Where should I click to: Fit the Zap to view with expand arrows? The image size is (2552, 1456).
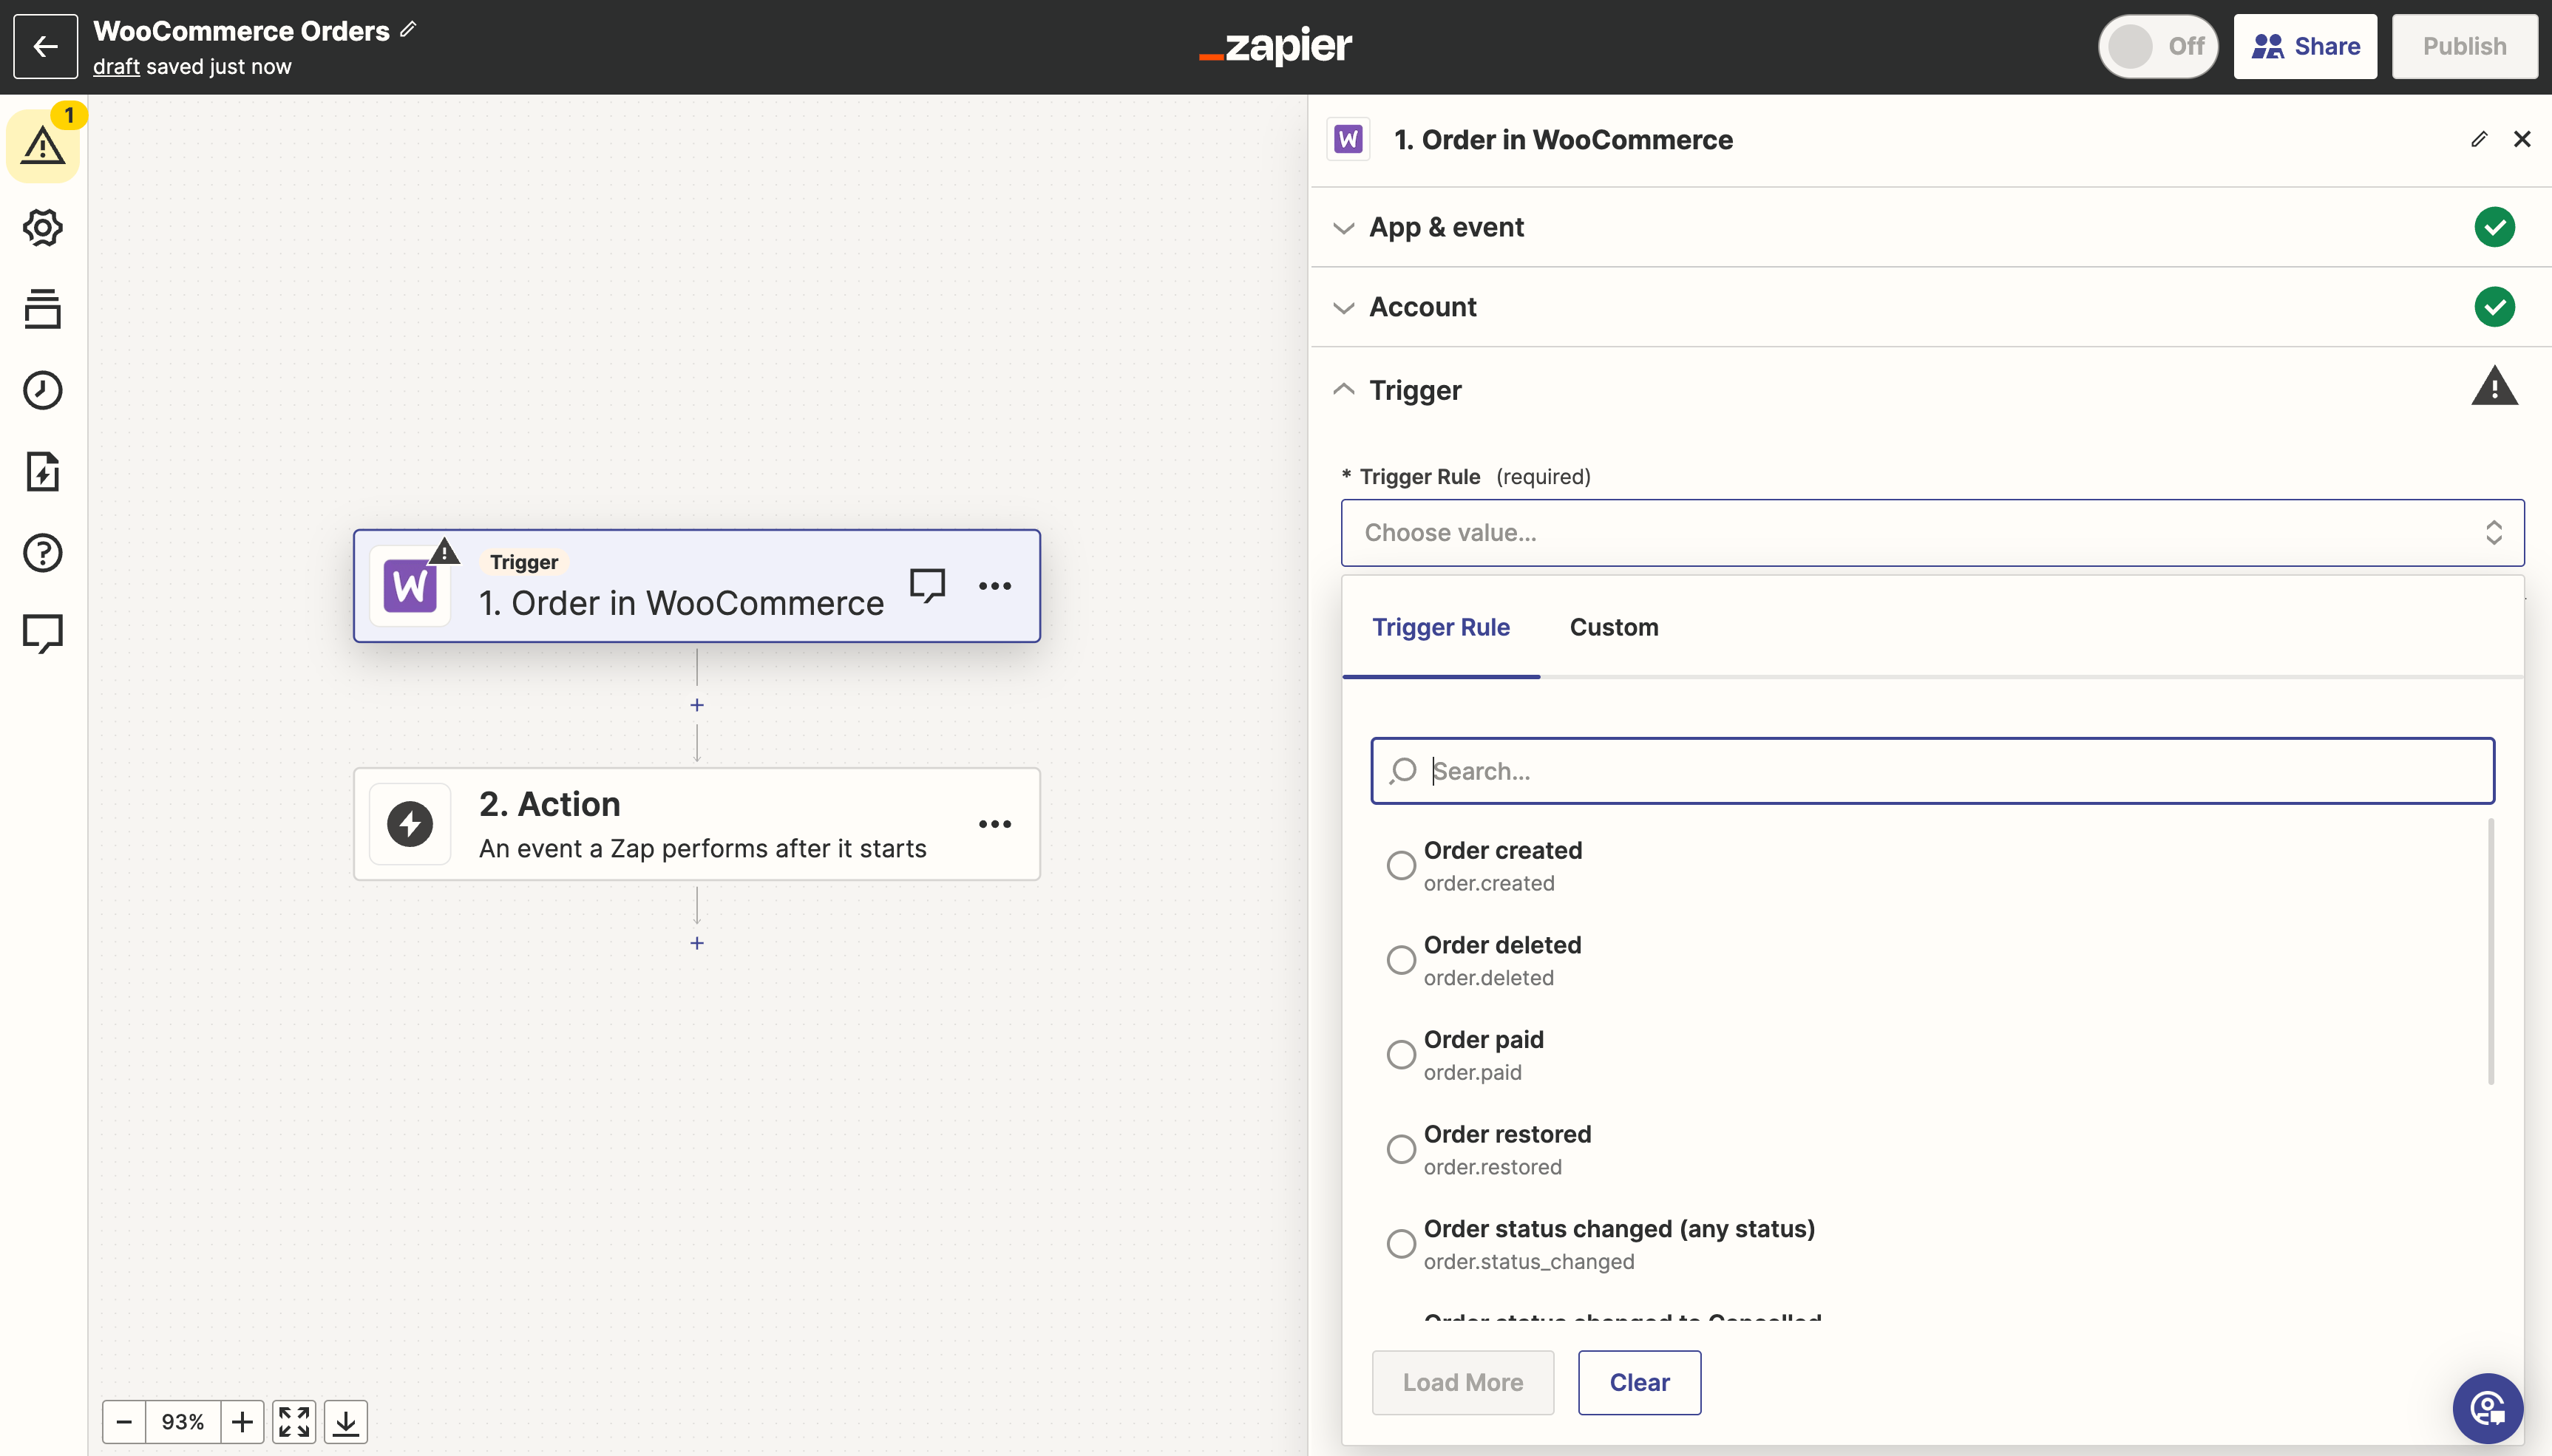[293, 1421]
